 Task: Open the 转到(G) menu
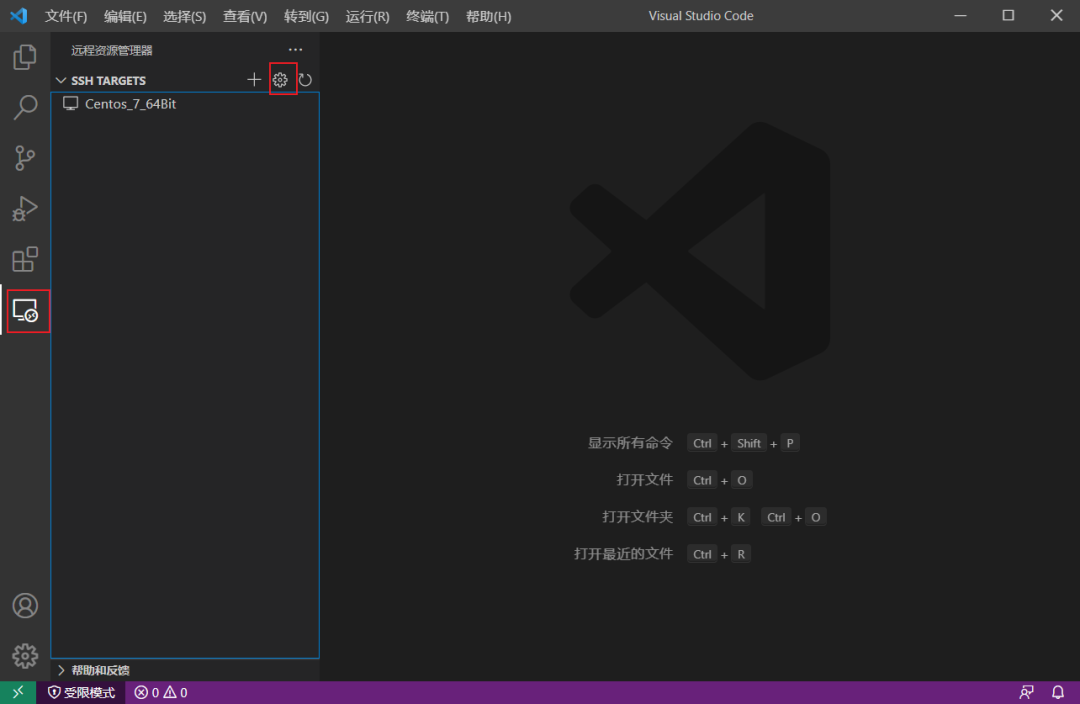pyautogui.click(x=306, y=16)
